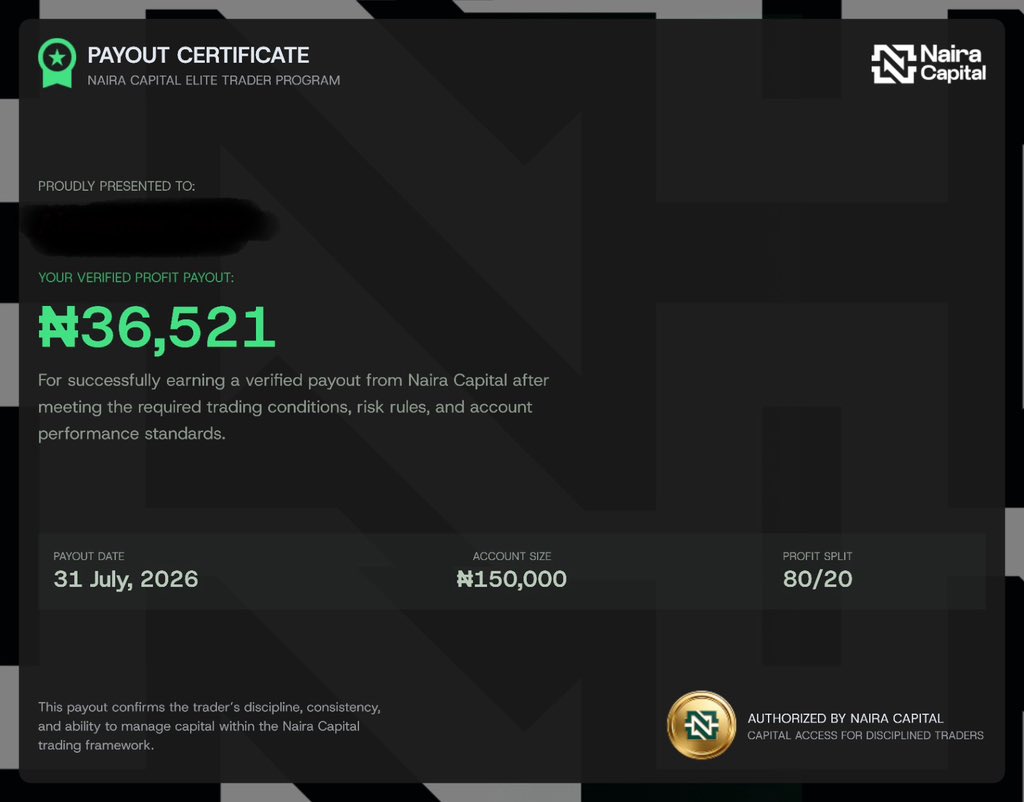
Task: Click the gold Naira coin seal
Action: point(701,725)
